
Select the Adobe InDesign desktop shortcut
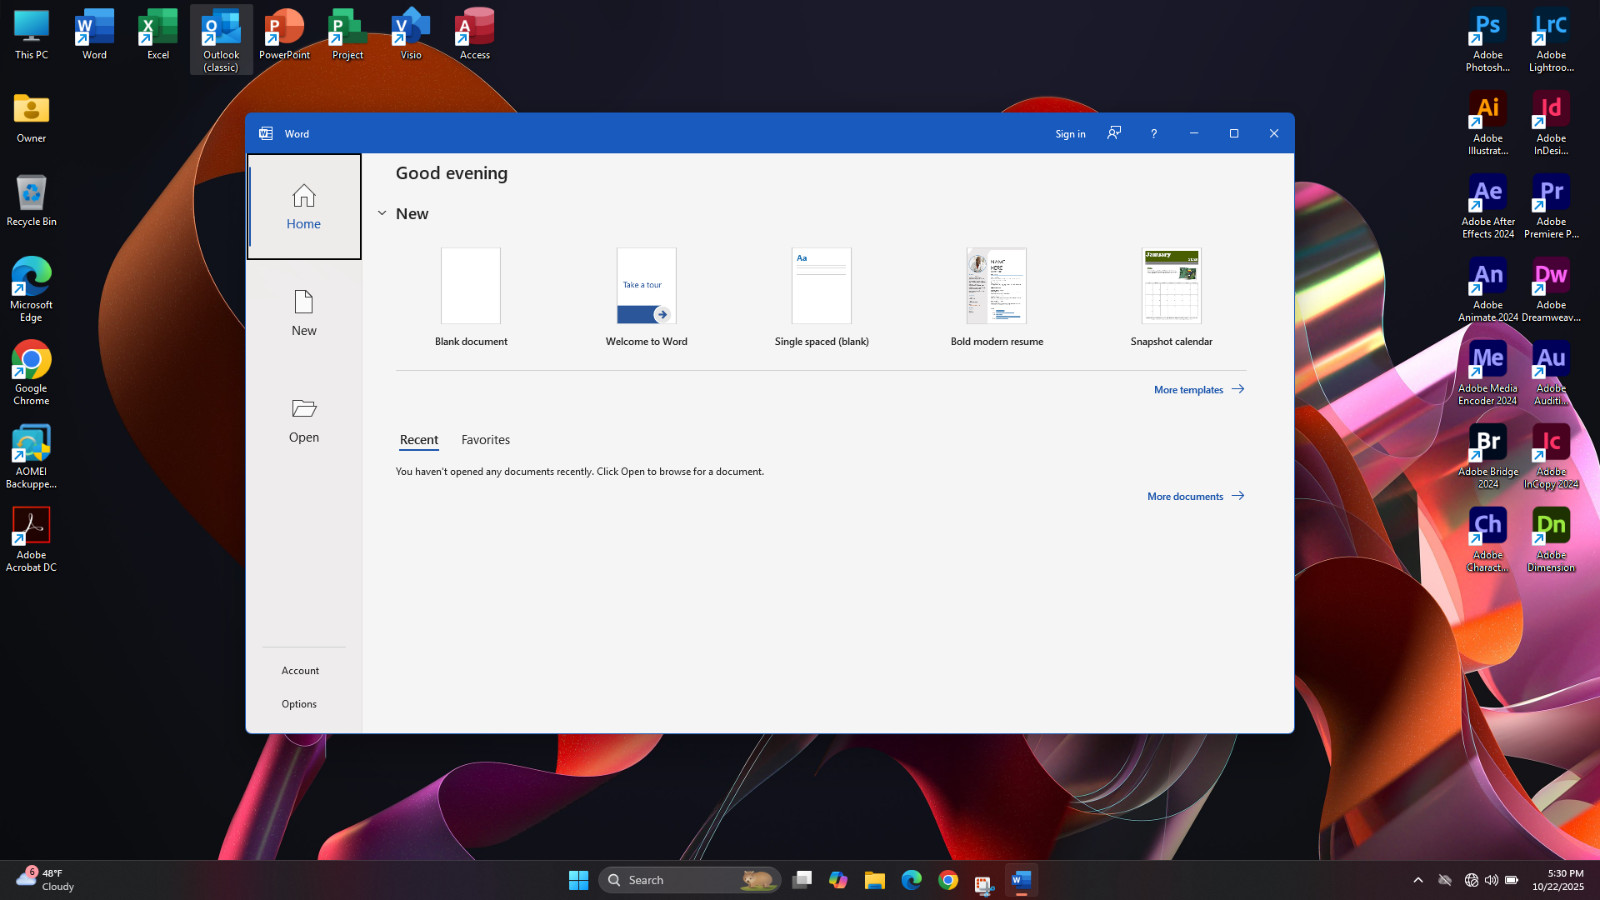(1551, 124)
